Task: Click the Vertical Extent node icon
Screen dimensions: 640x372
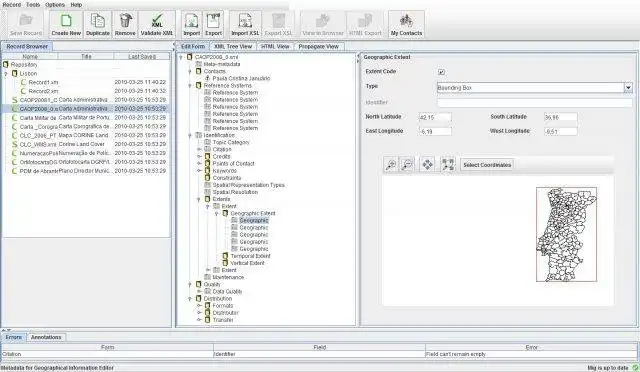Action: [x=225, y=263]
